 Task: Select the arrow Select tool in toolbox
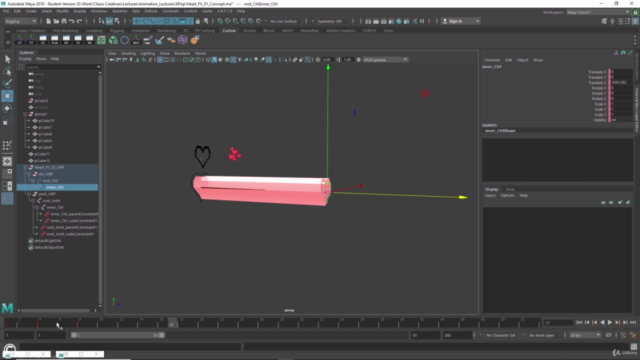pyautogui.click(x=7, y=59)
